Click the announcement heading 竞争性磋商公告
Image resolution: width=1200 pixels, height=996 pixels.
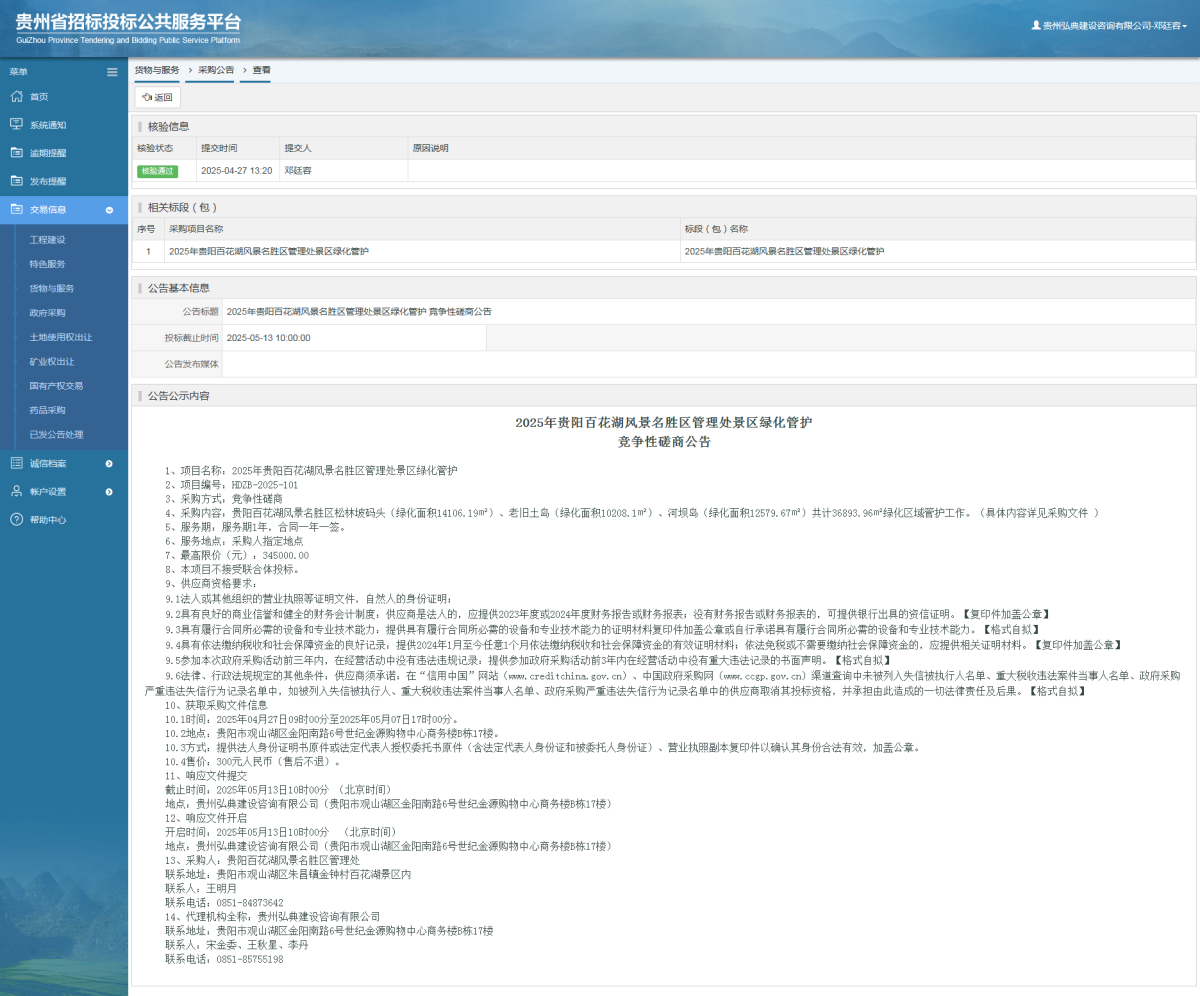coord(664,441)
